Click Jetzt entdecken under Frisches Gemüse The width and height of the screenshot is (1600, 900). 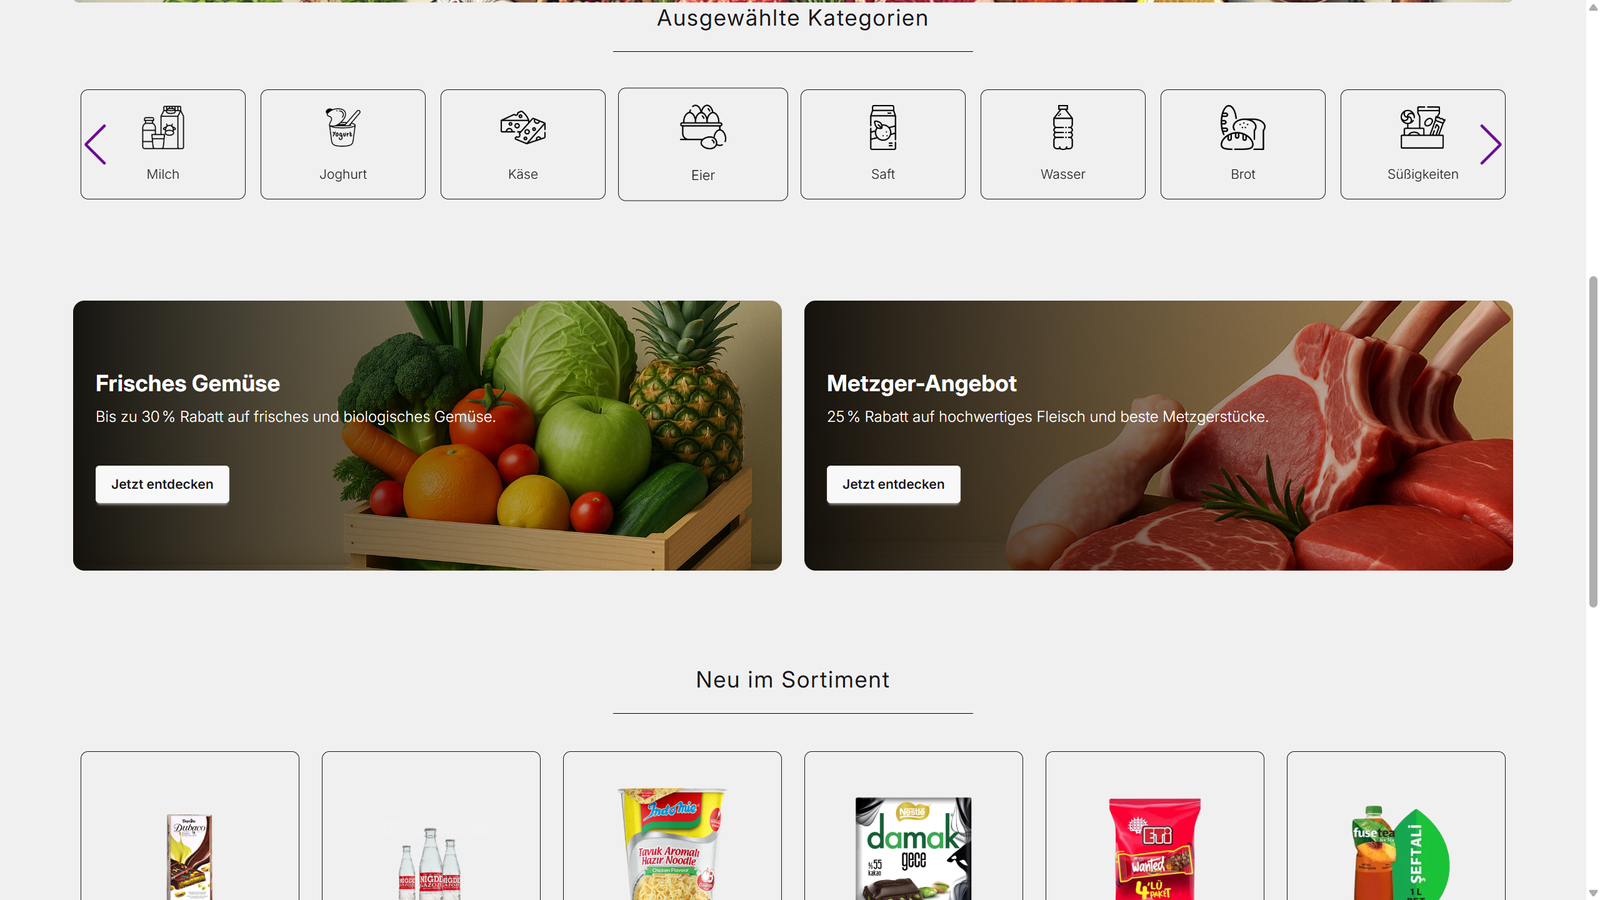coord(162,484)
